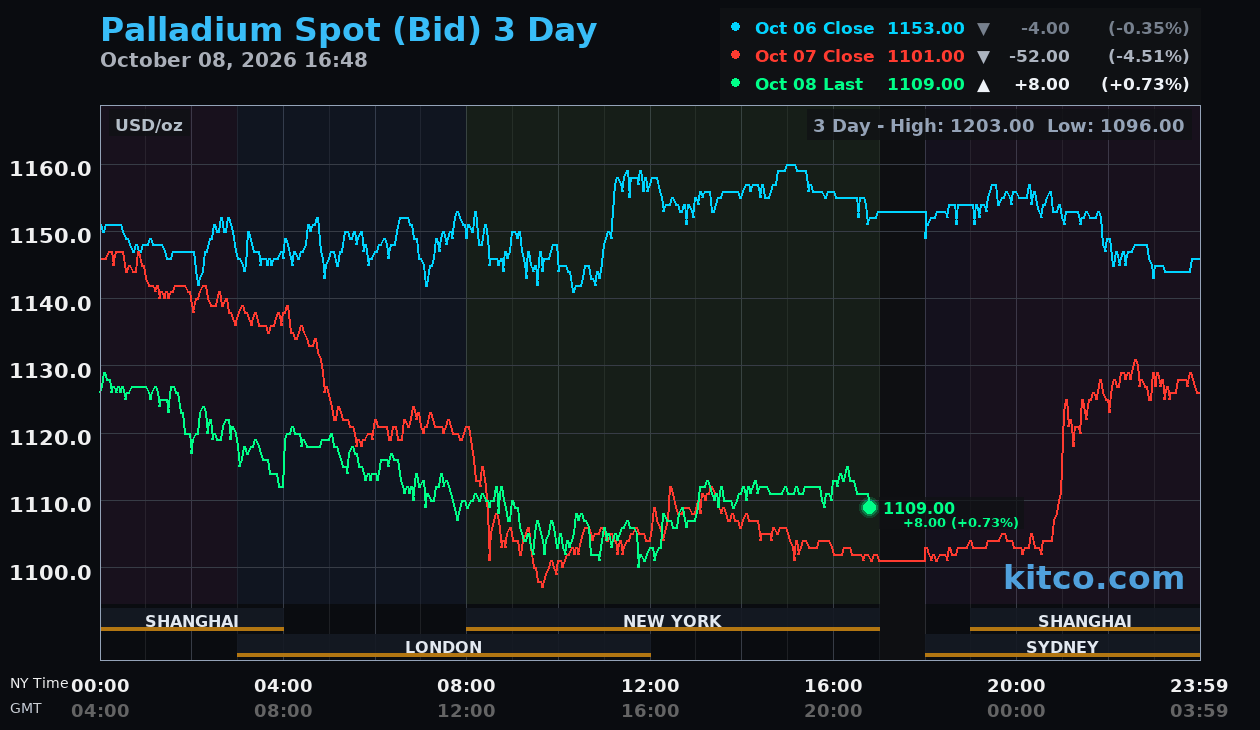The height and width of the screenshot is (730, 1260).
Task: Click the Low: 1096.00 text
Action: [1115, 126]
